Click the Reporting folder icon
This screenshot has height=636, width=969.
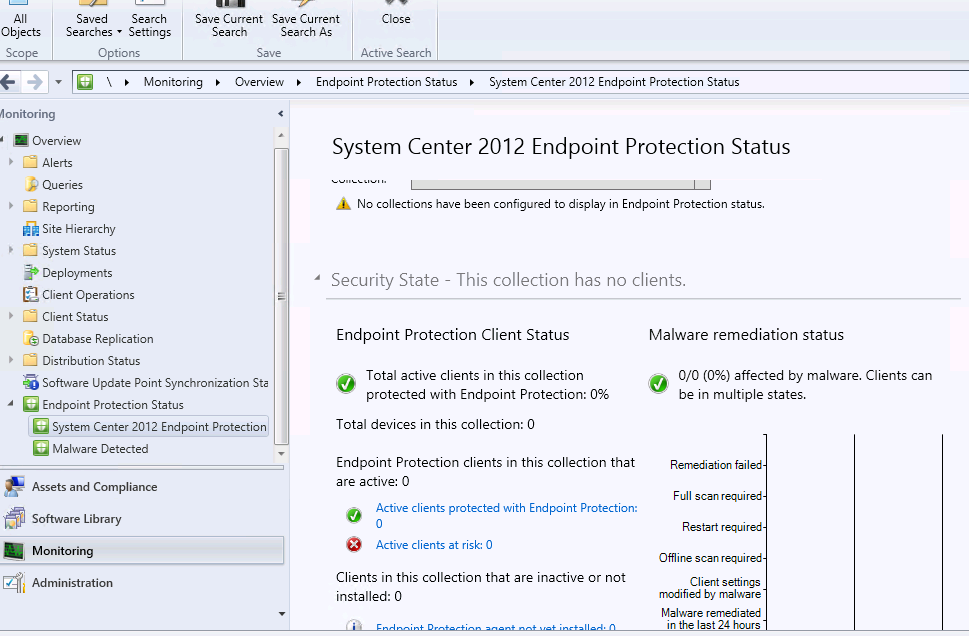(x=30, y=206)
